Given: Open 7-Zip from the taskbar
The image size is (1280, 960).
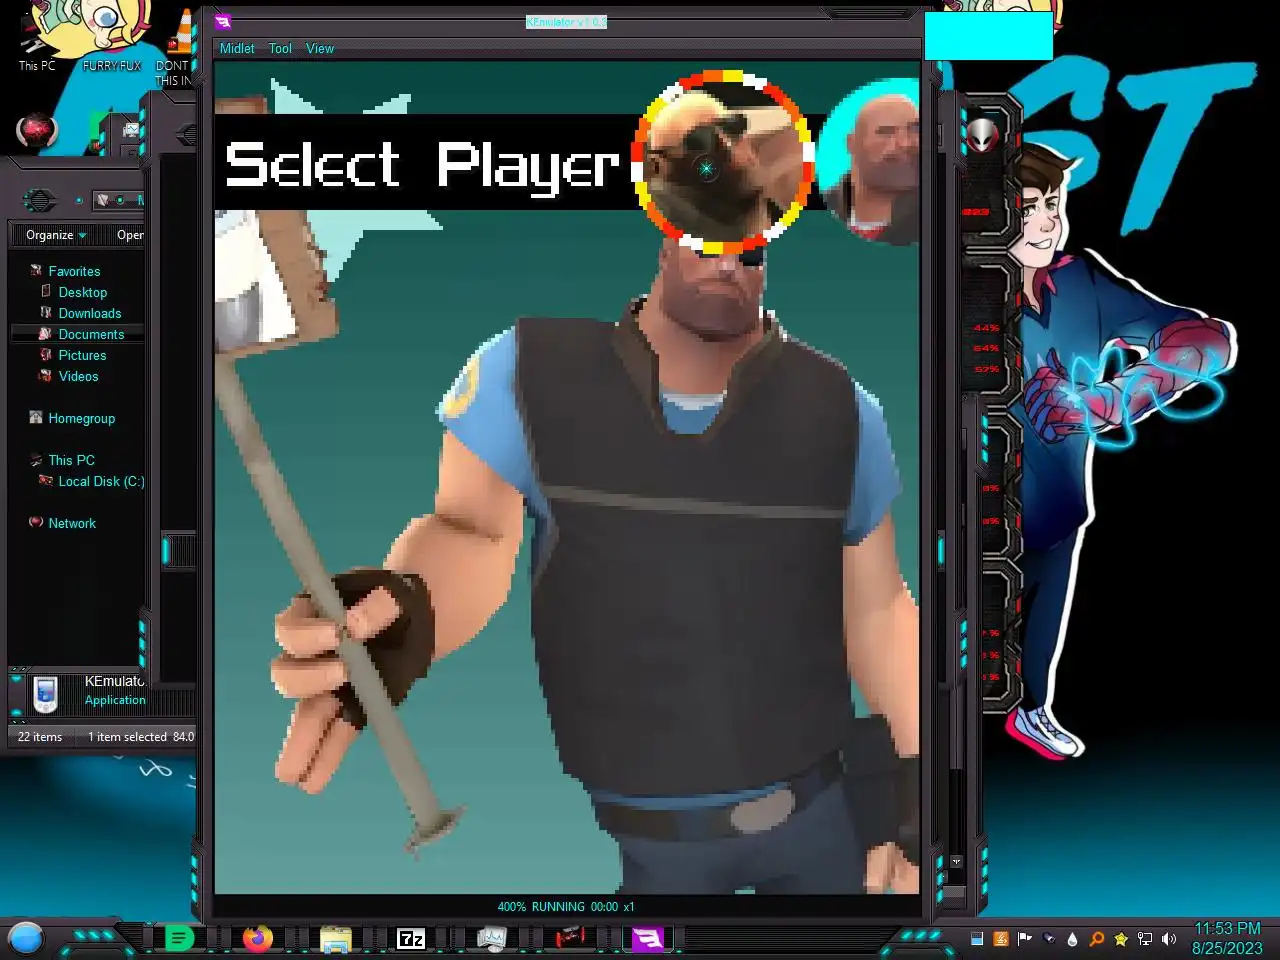Looking at the screenshot, I should point(411,938).
